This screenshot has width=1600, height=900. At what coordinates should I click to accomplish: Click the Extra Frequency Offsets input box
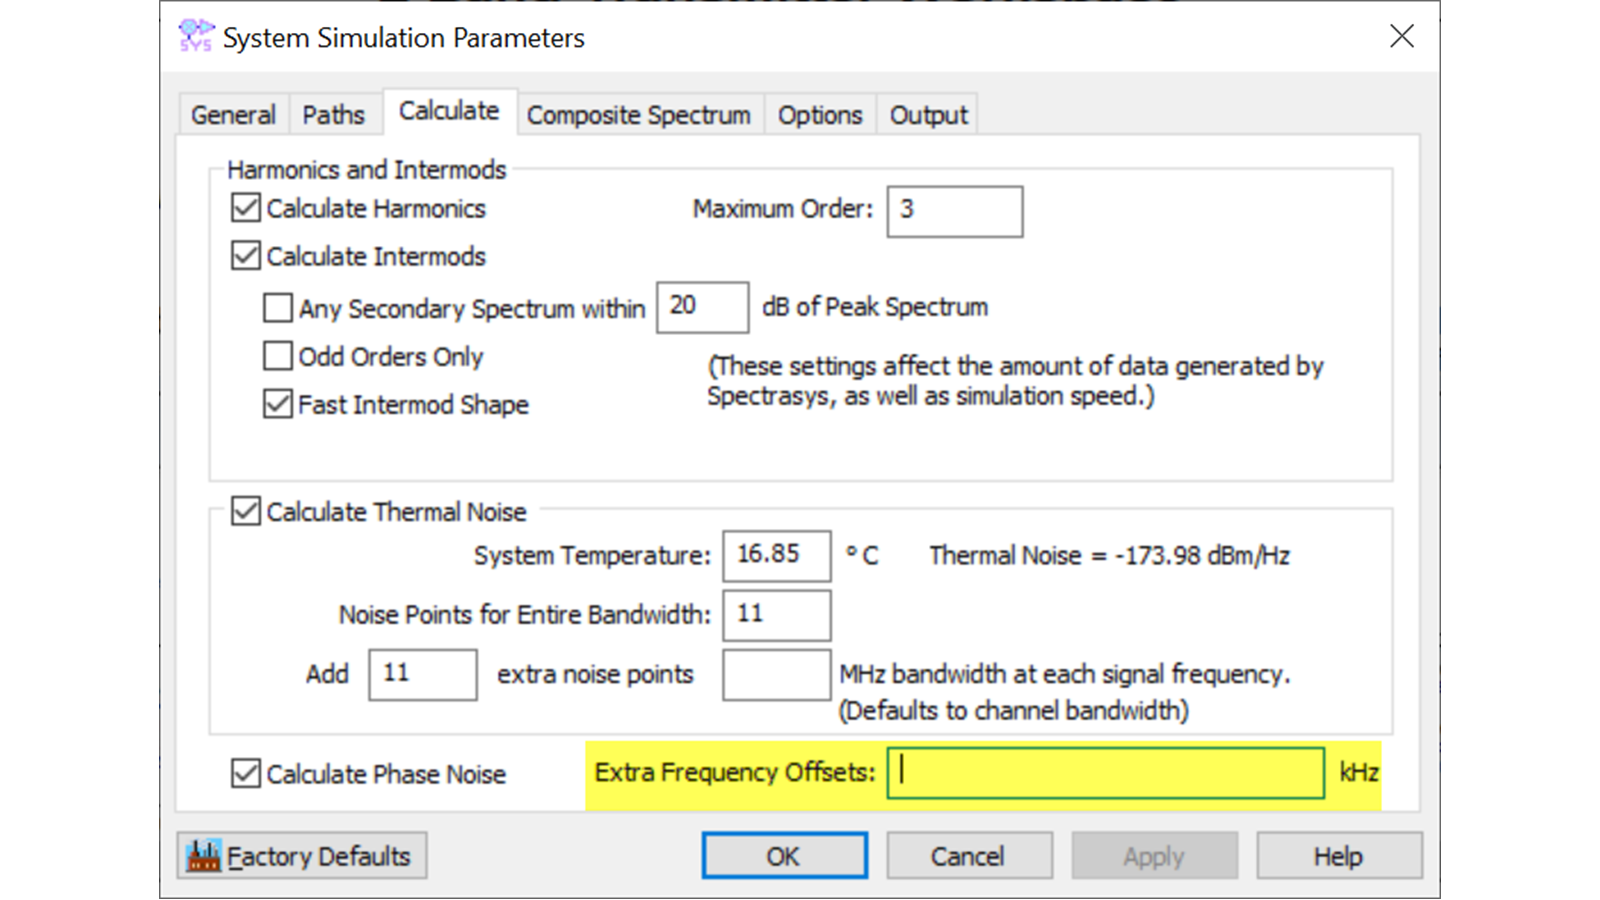click(x=1104, y=772)
